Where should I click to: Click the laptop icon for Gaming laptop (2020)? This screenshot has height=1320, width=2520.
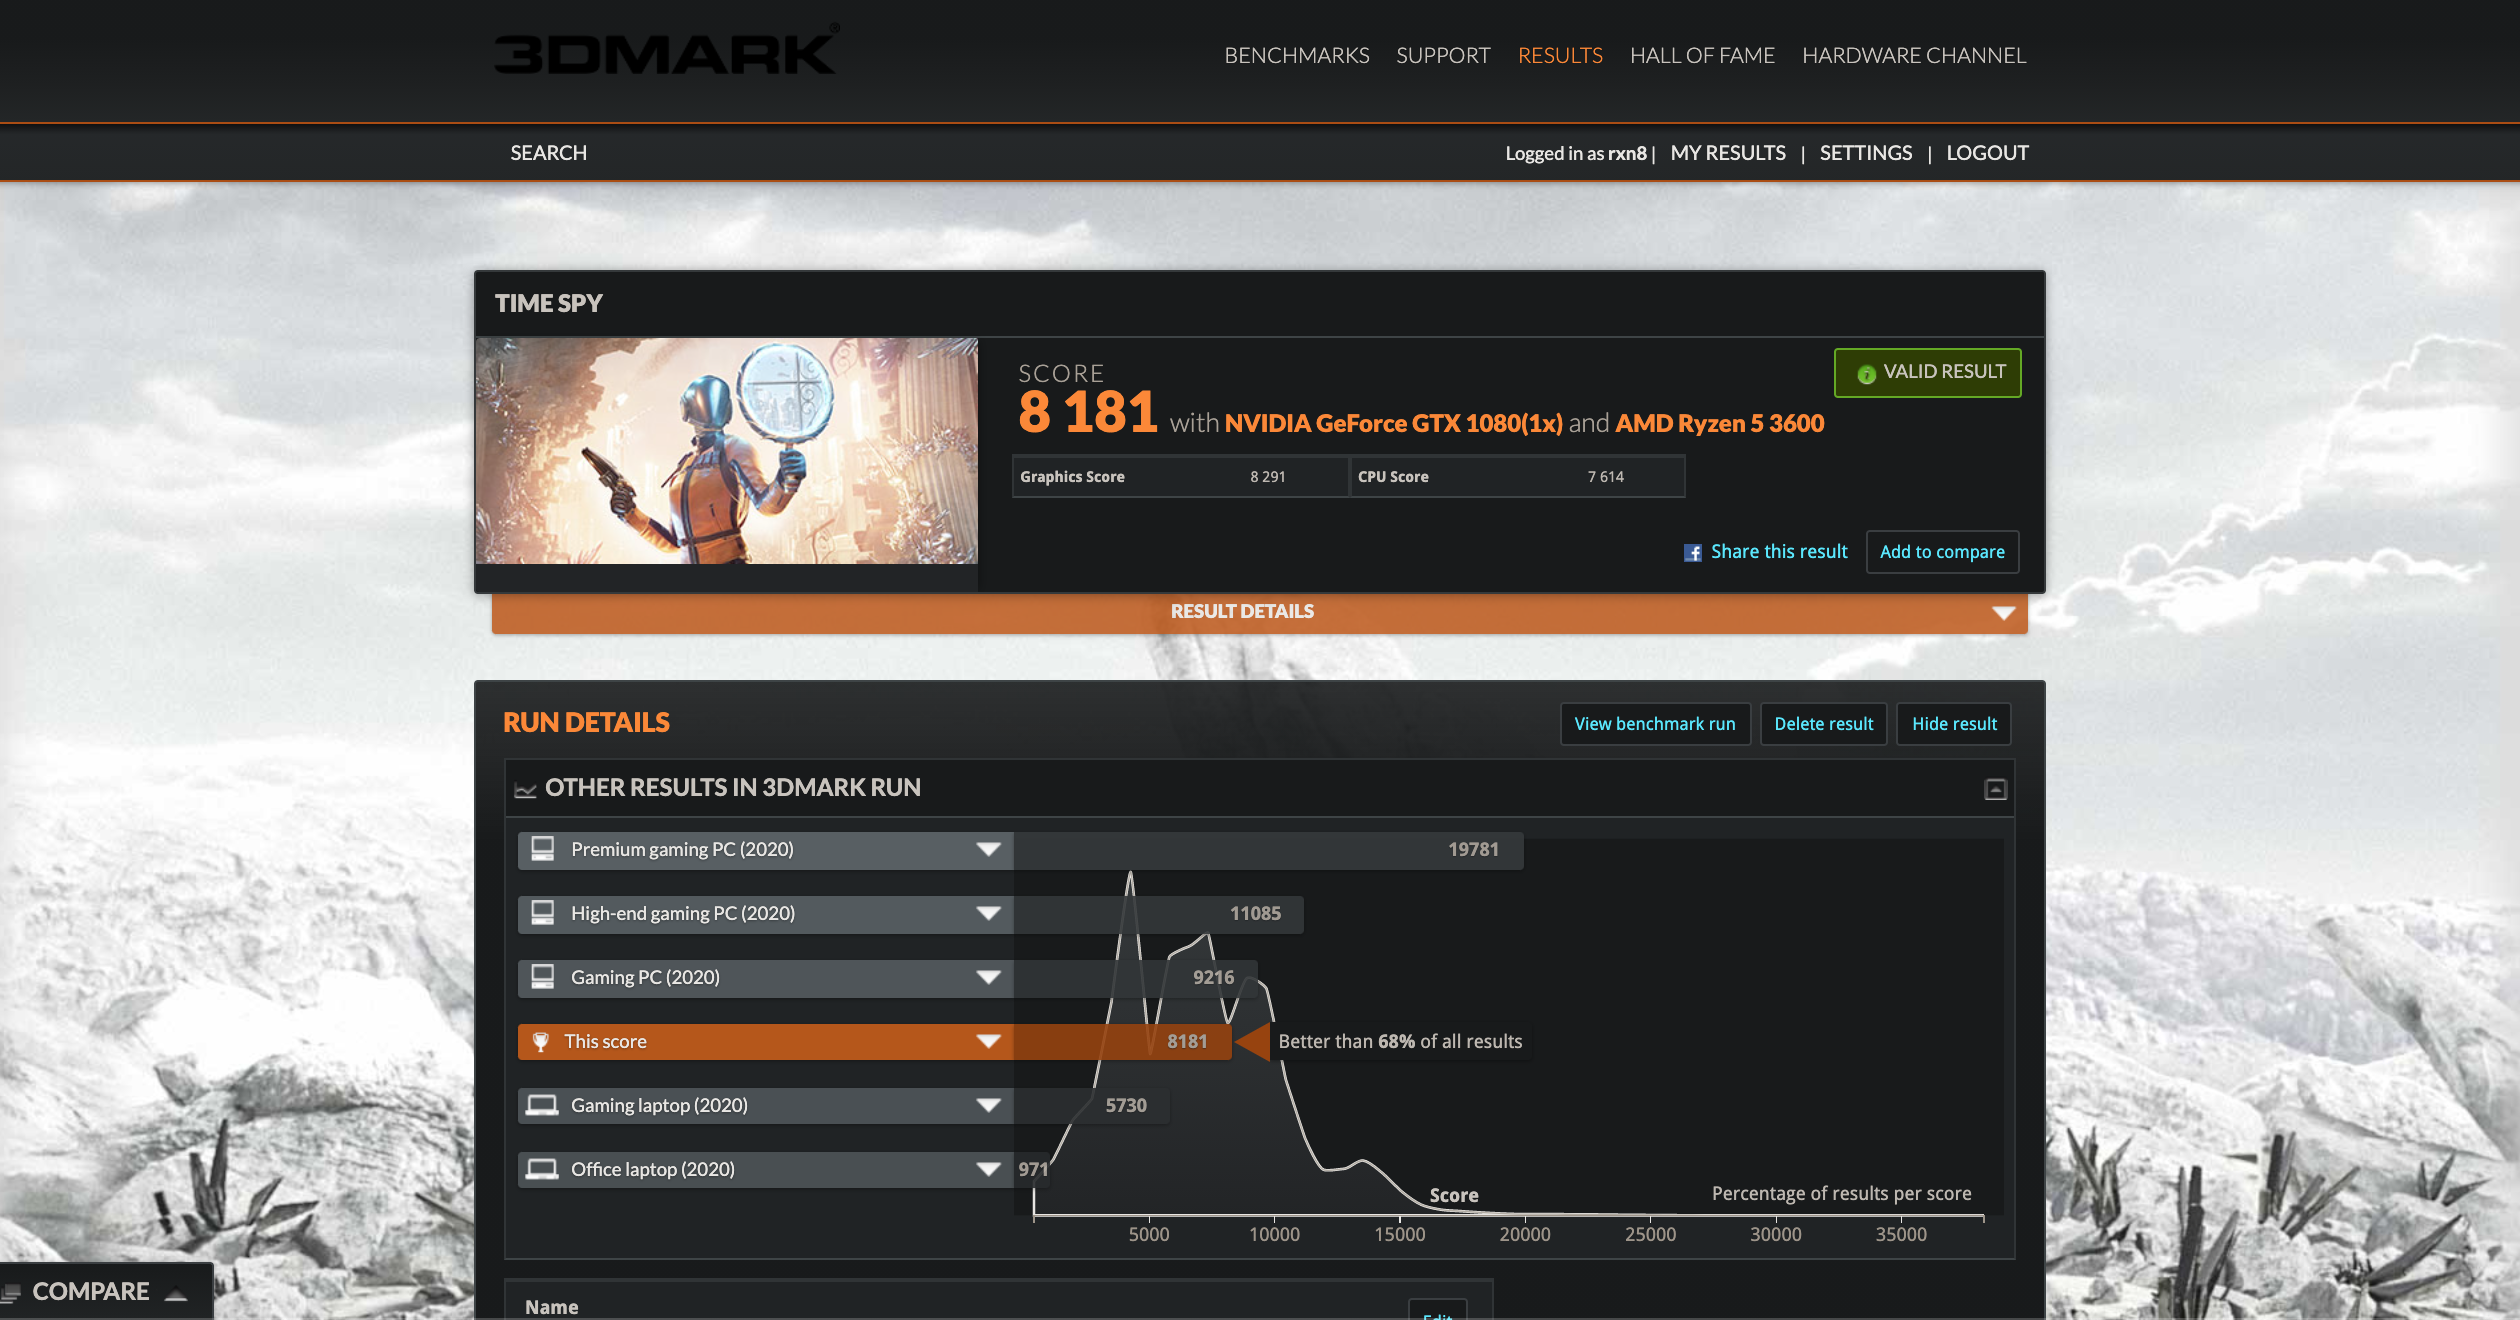[x=543, y=1105]
